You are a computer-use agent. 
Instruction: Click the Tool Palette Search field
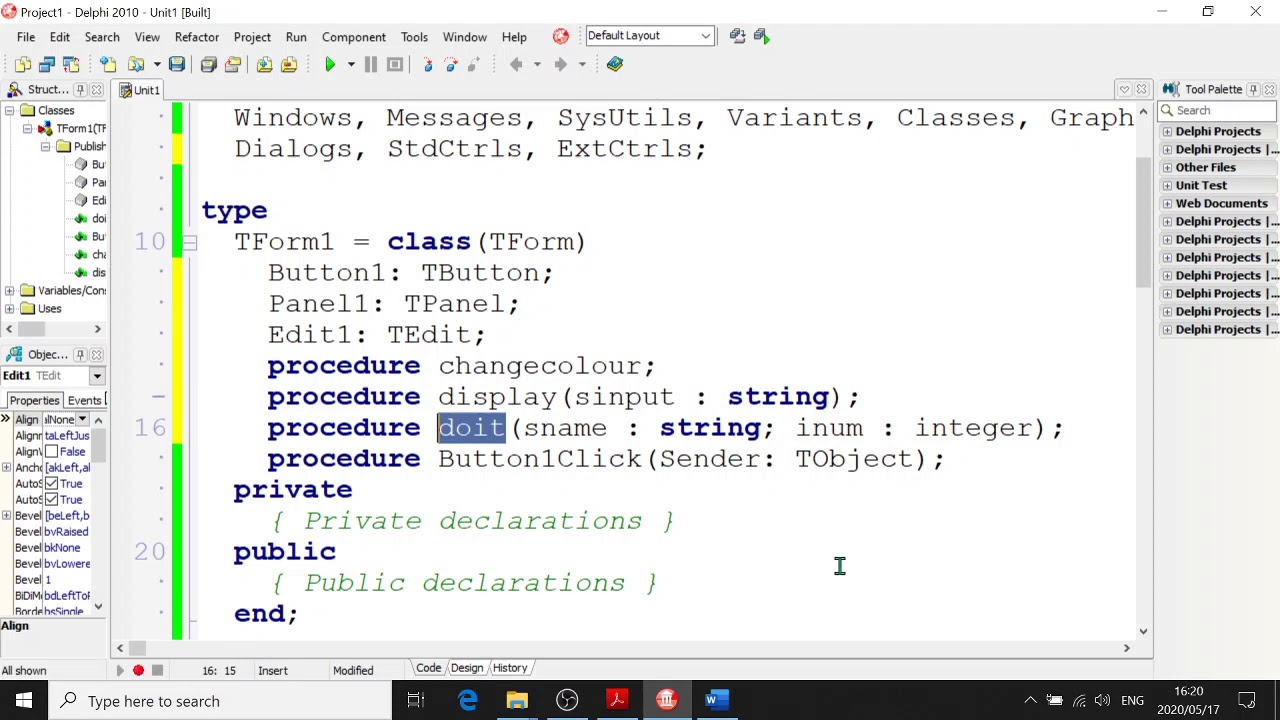pyautogui.click(x=1217, y=111)
